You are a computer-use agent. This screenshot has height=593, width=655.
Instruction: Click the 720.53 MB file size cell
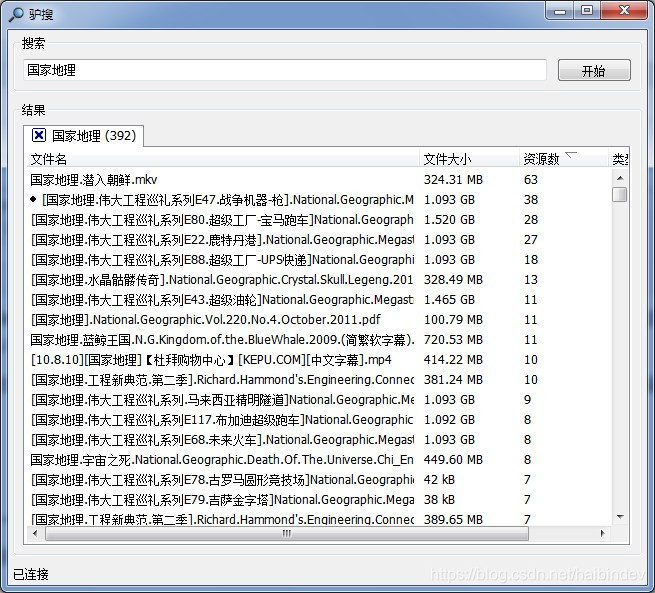pyautogui.click(x=453, y=340)
